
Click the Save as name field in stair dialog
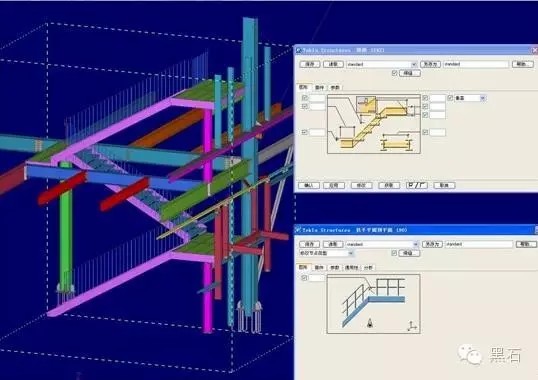pos(476,64)
